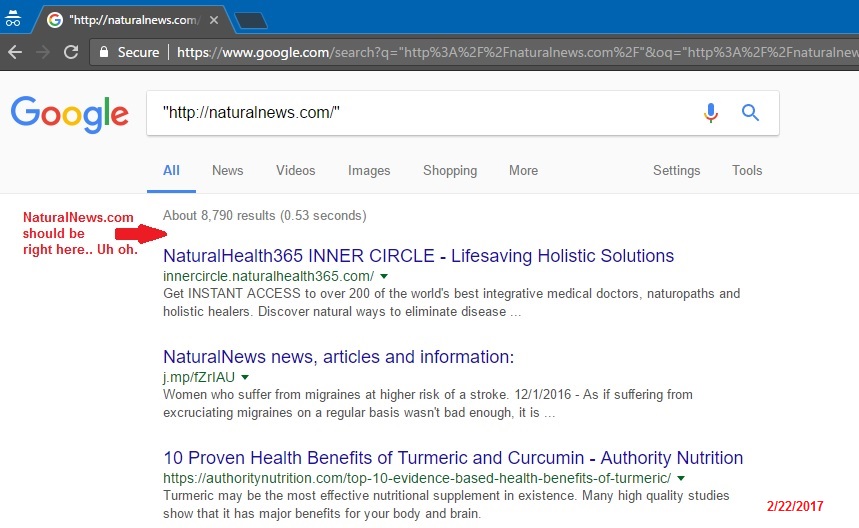Click the incognito mode icon
Screen dimensions: 859x528
pos(13,19)
